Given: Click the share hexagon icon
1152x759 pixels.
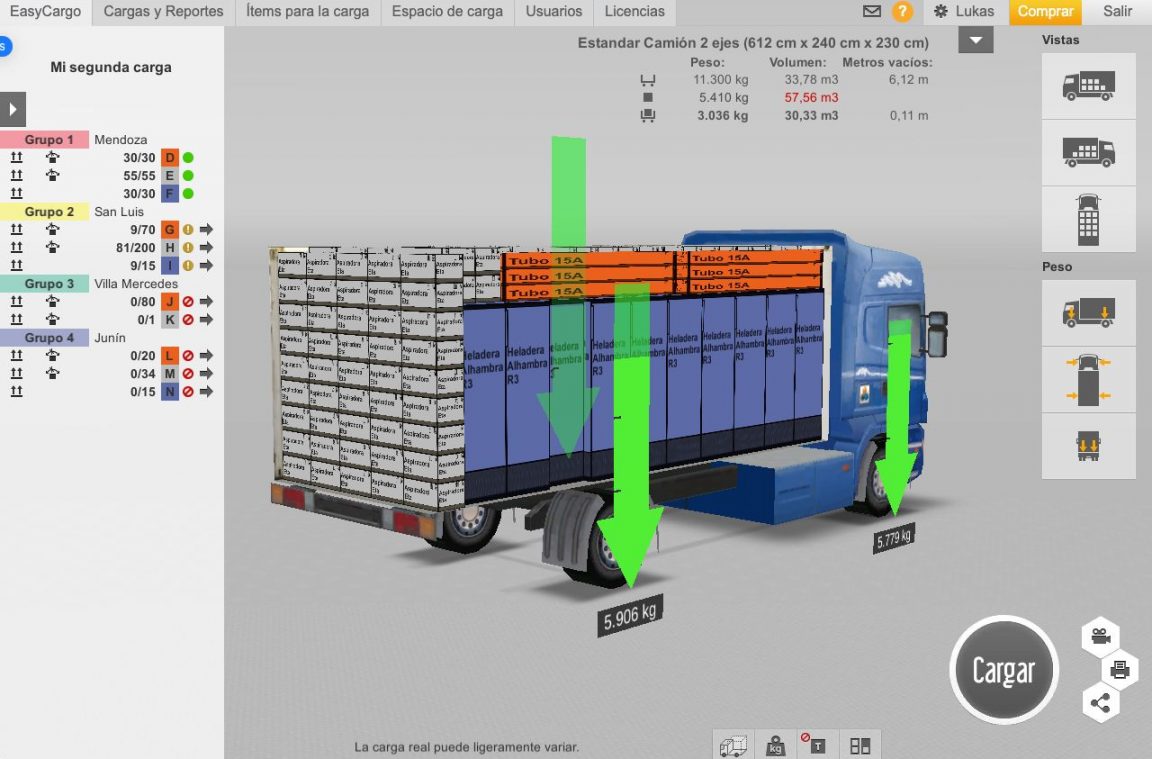Looking at the screenshot, I should tap(1100, 704).
